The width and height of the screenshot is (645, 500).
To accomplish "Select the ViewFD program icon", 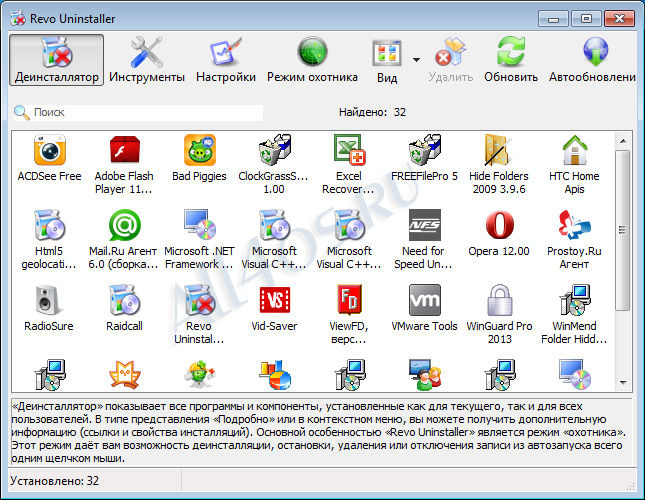I will coord(349,300).
